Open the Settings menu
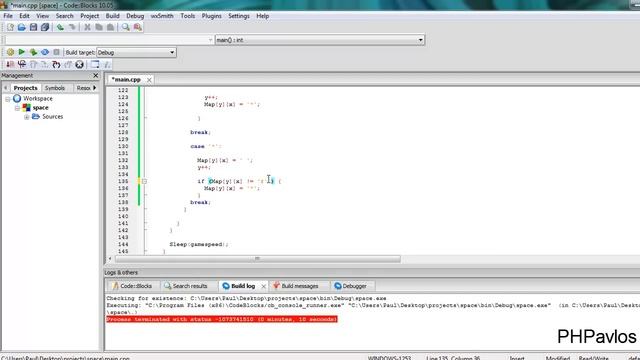The image size is (640, 360). point(239,16)
